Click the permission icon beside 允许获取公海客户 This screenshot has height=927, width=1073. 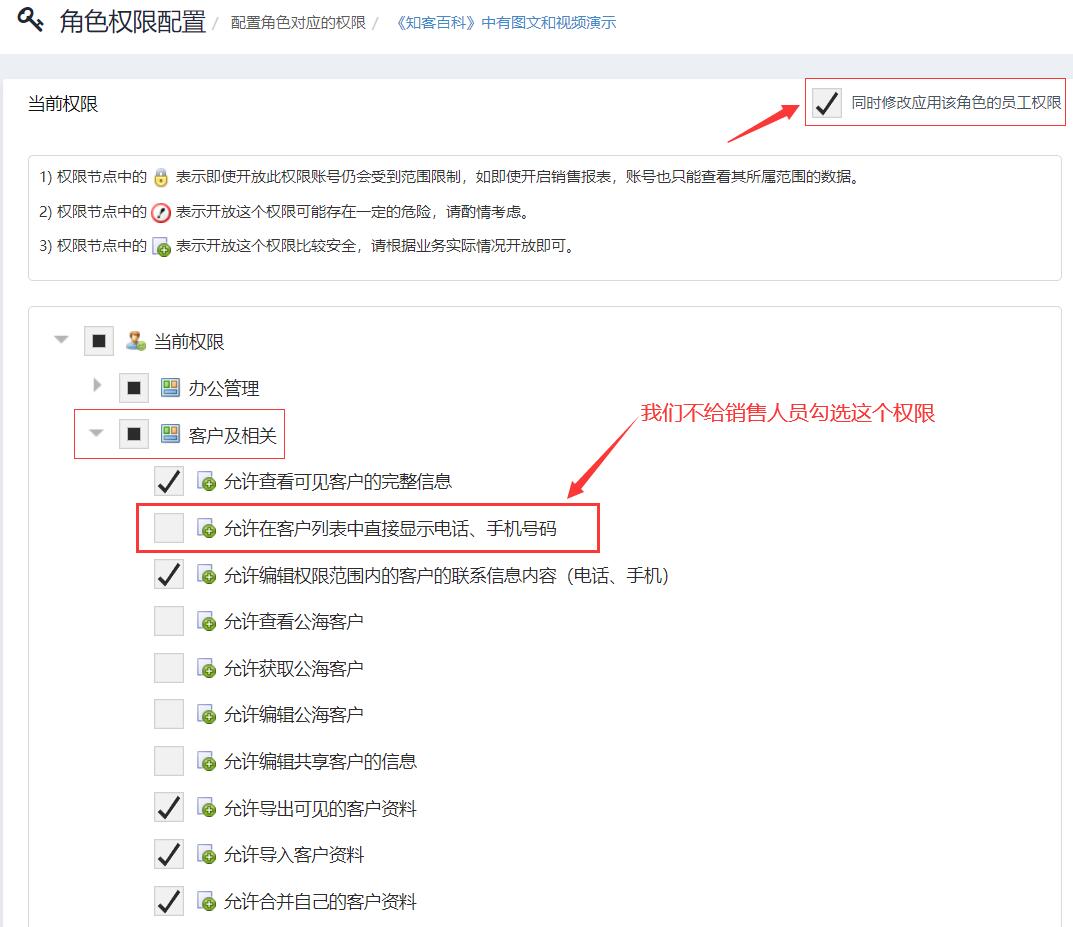pos(206,669)
